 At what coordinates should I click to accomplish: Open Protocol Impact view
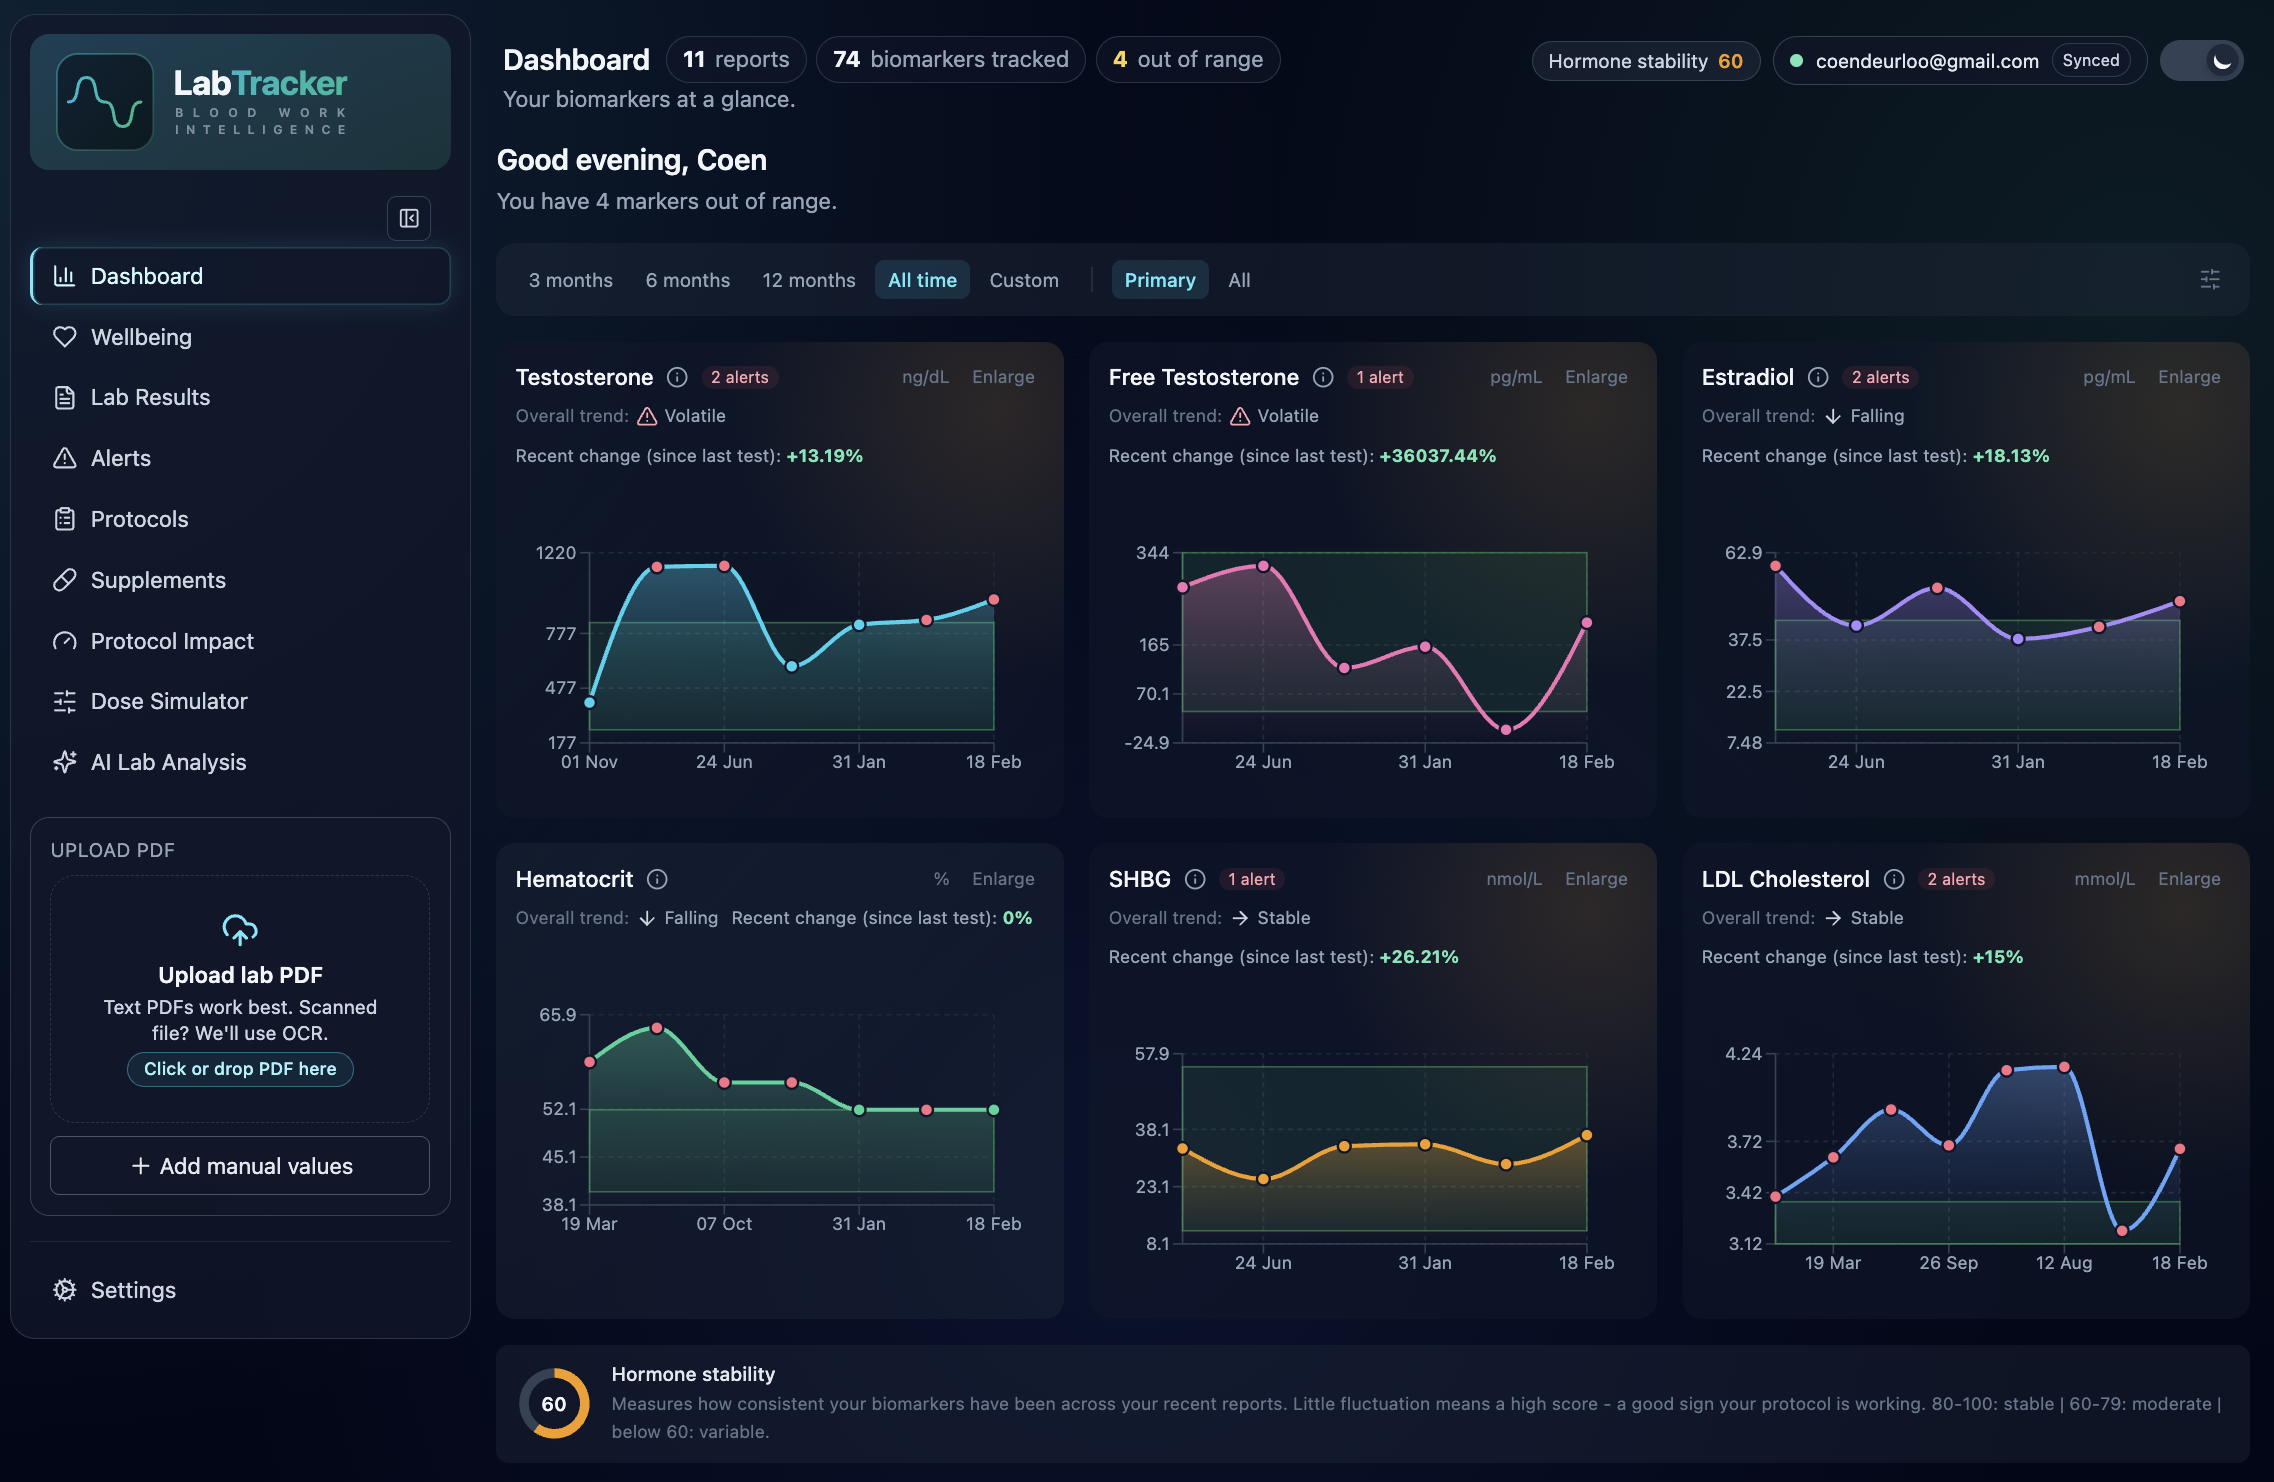172,641
